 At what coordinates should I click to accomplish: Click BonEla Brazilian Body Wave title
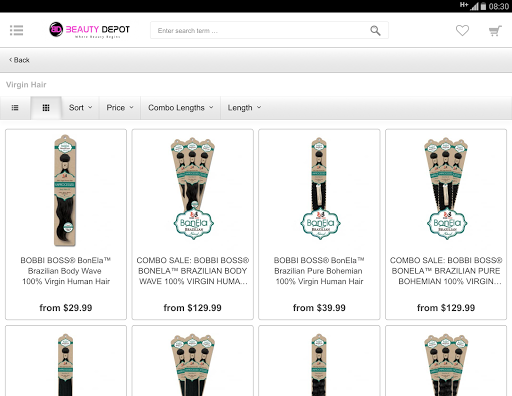coord(66,271)
